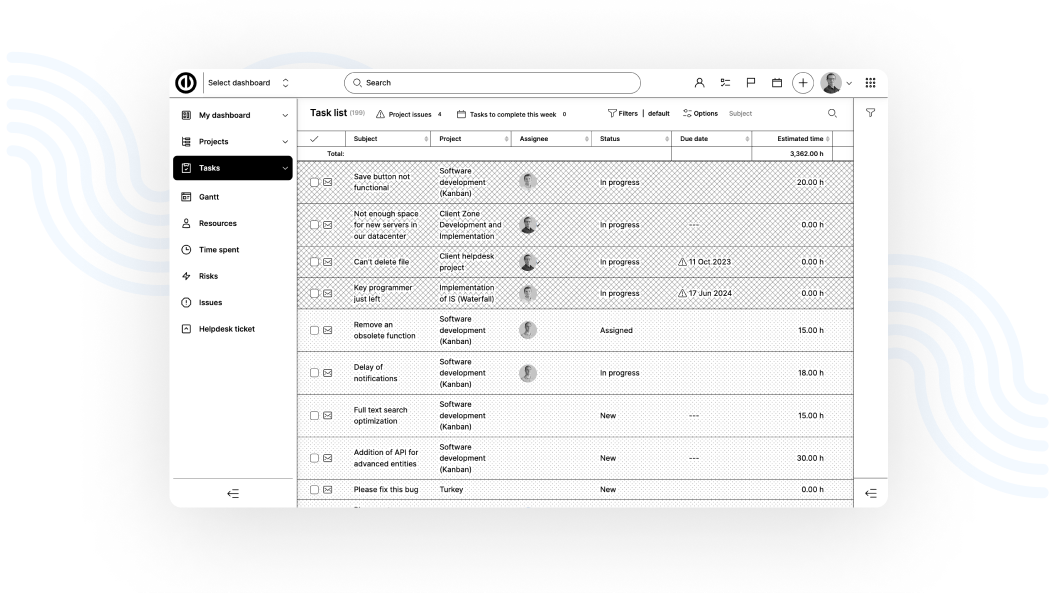Open the checklist icon in top bar
The height and width of the screenshot is (593, 1058).
pos(725,83)
